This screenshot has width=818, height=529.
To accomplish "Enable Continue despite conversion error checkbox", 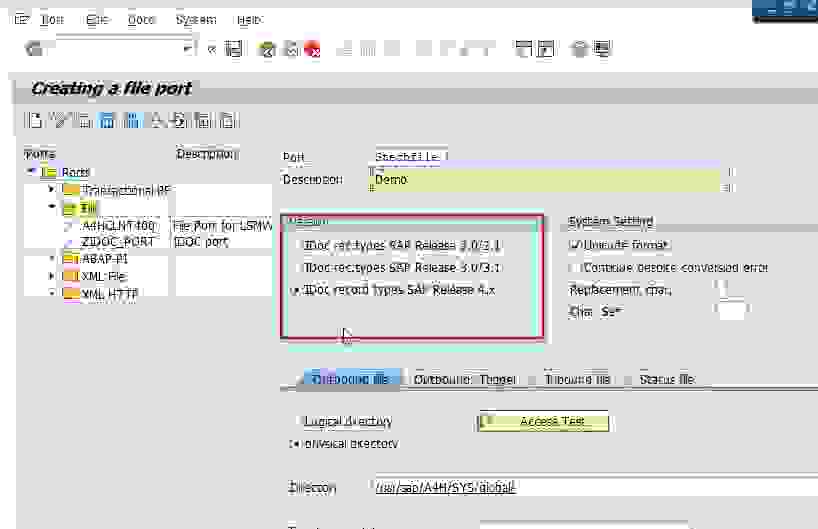I will (574, 268).
